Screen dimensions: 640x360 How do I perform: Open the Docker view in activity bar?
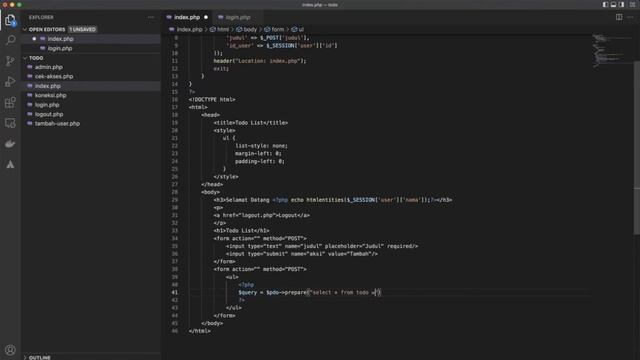[x=10, y=144]
